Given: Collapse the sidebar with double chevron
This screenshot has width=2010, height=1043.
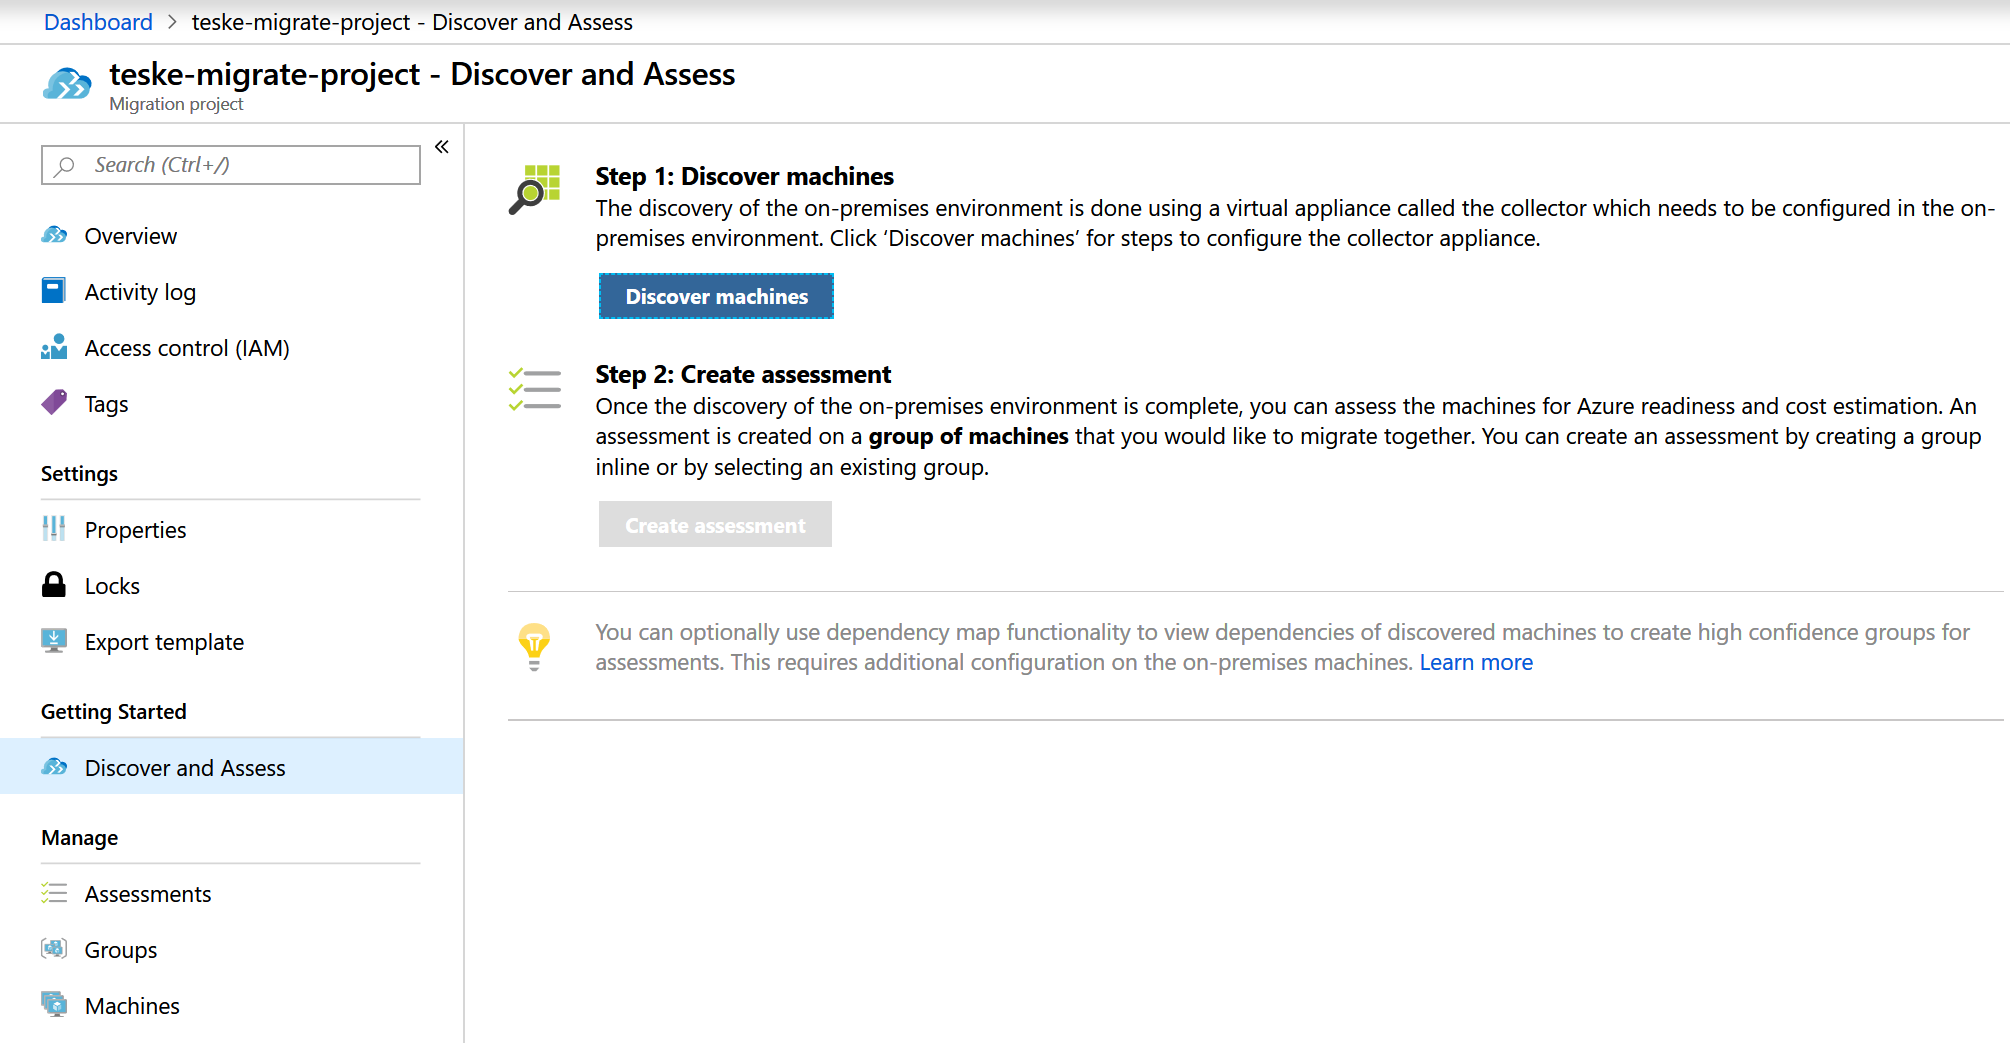Looking at the screenshot, I should pyautogui.click(x=442, y=147).
